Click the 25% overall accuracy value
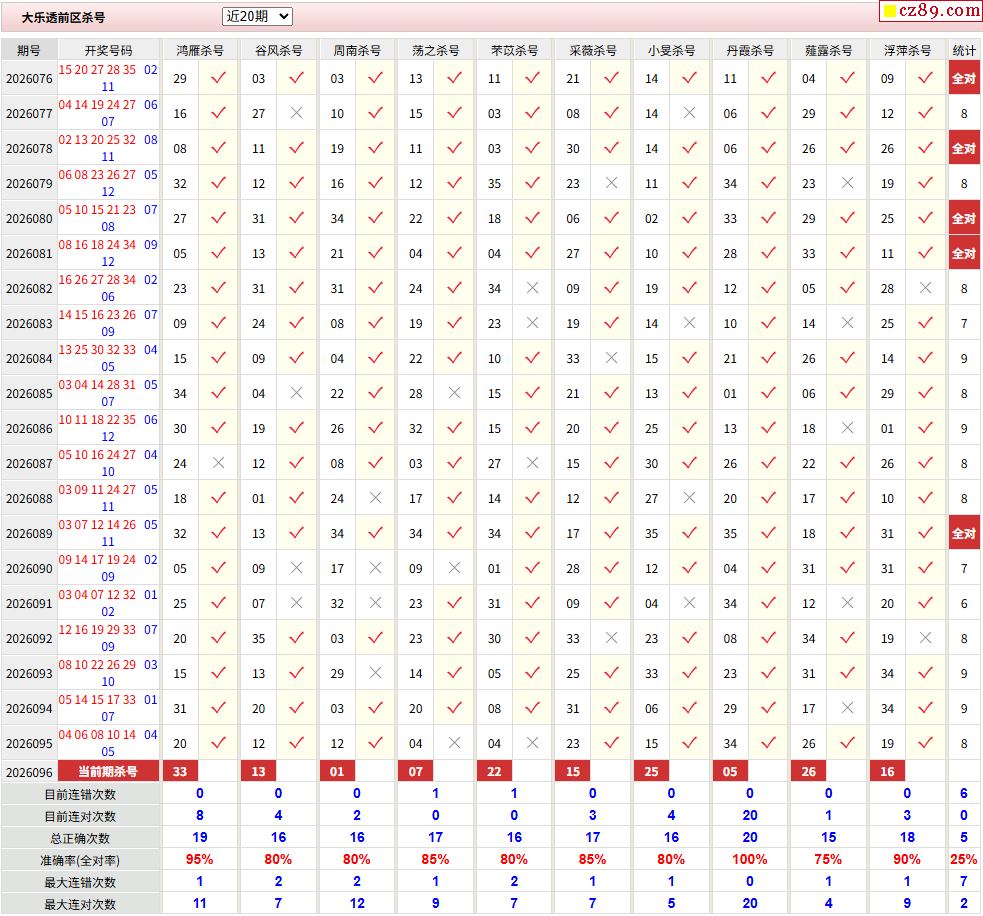This screenshot has height=916, width=983. 964,859
